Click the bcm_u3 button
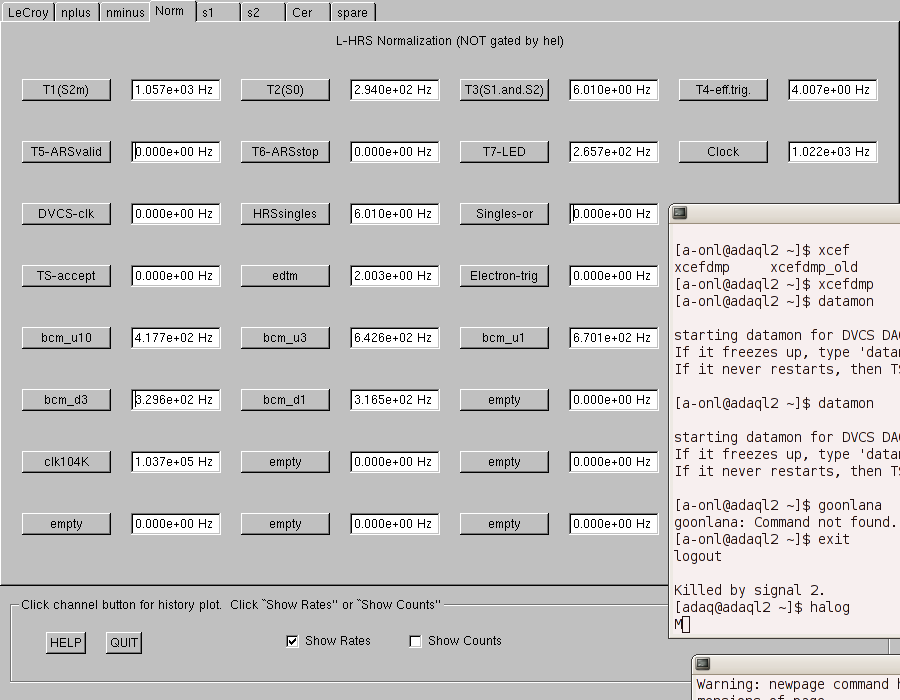 click(x=285, y=338)
